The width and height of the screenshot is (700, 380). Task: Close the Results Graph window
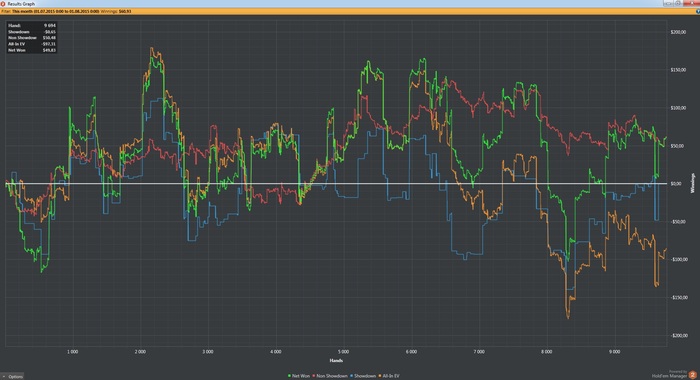click(x=691, y=3)
